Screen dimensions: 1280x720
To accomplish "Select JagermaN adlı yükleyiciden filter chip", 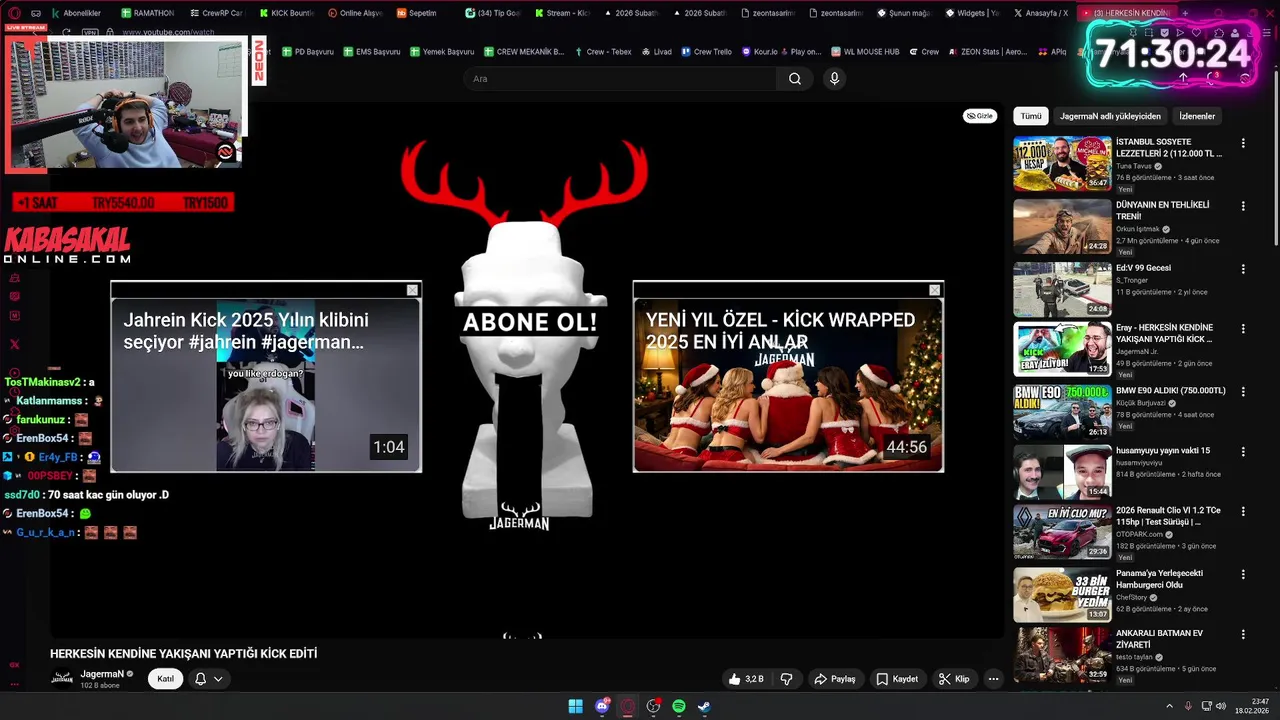I will [1110, 116].
